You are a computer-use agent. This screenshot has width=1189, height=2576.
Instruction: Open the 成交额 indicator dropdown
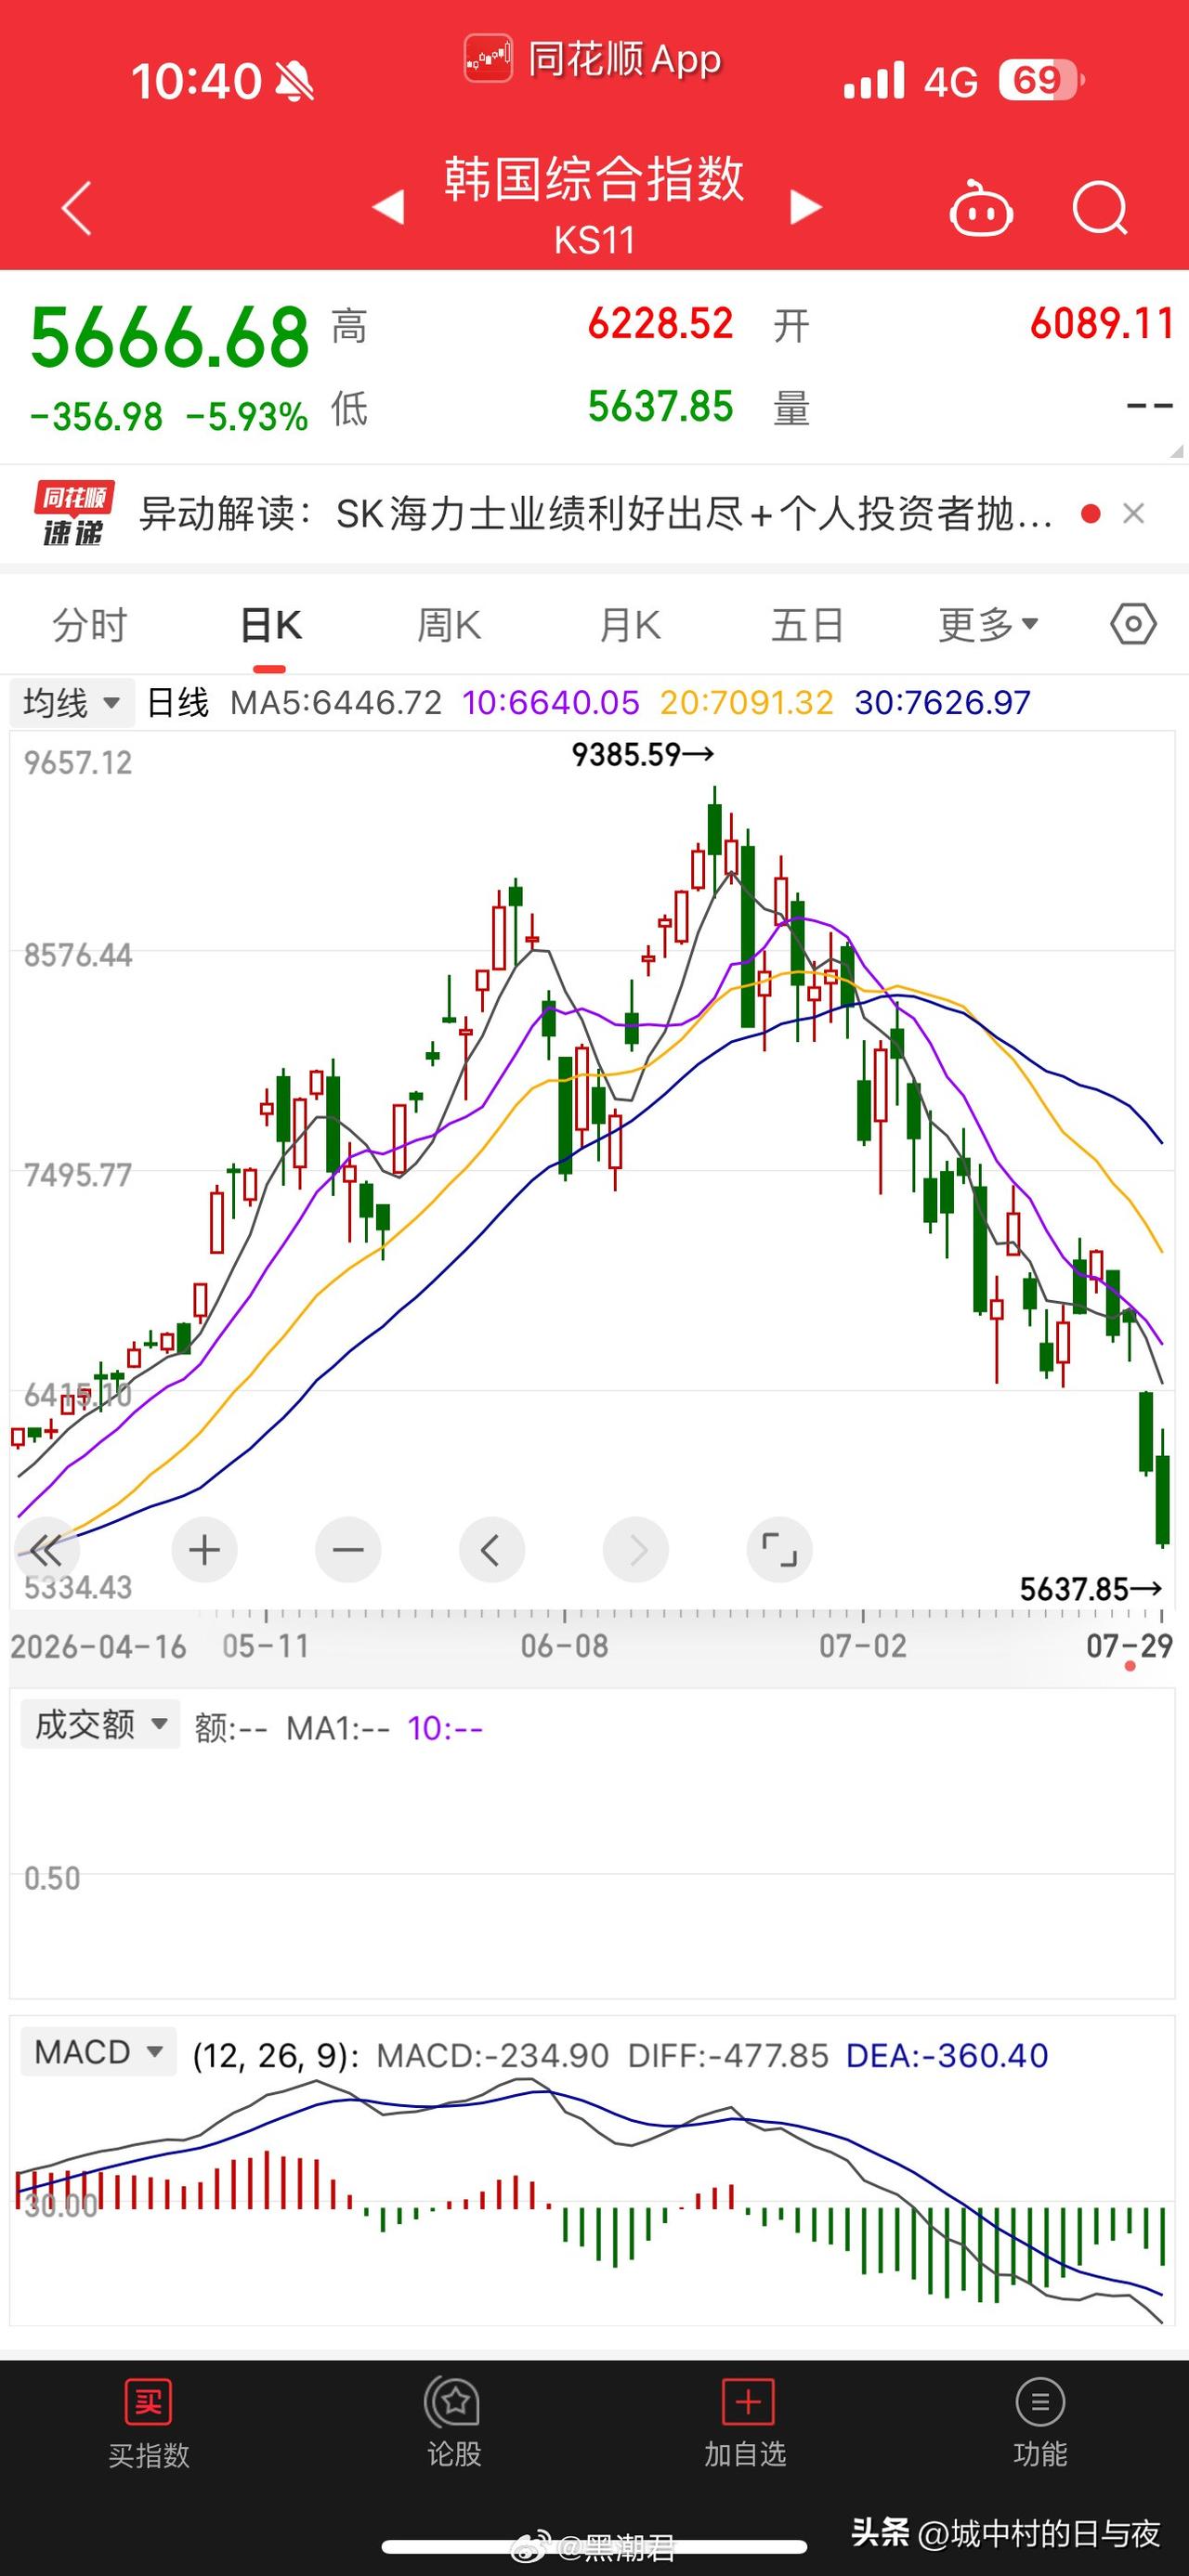click(x=100, y=1724)
